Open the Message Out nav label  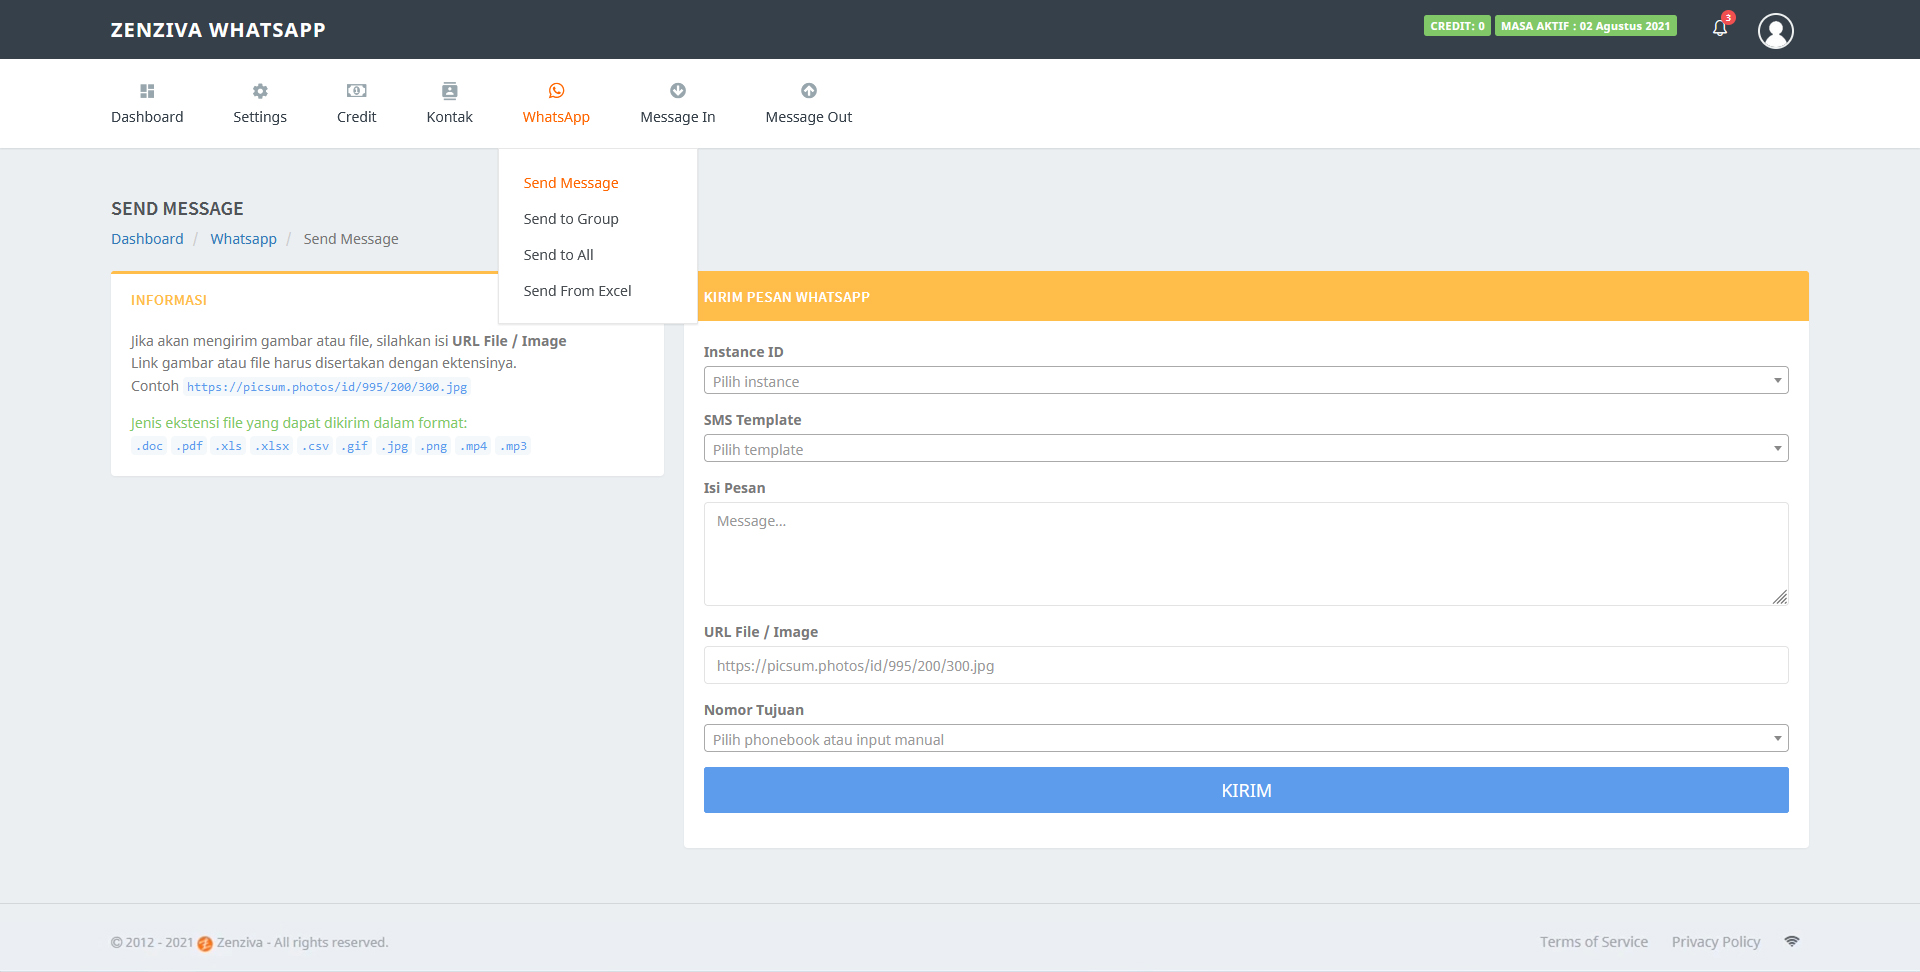(x=809, y=117)
